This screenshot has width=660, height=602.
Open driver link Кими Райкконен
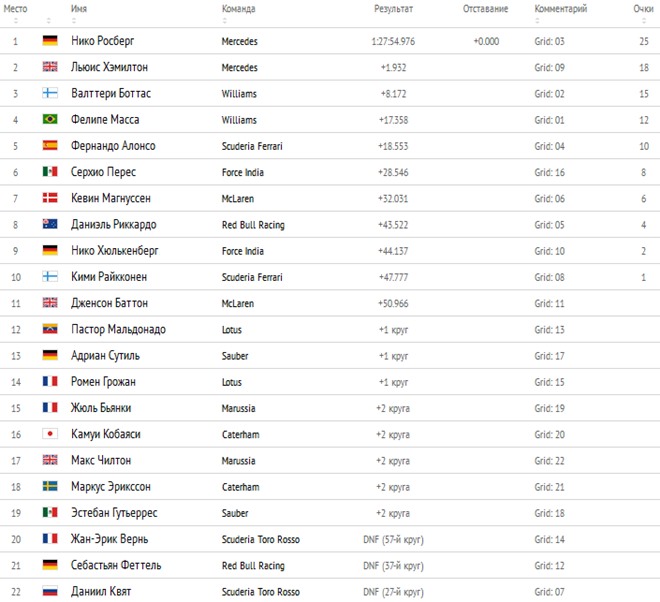tap(109, 277)
